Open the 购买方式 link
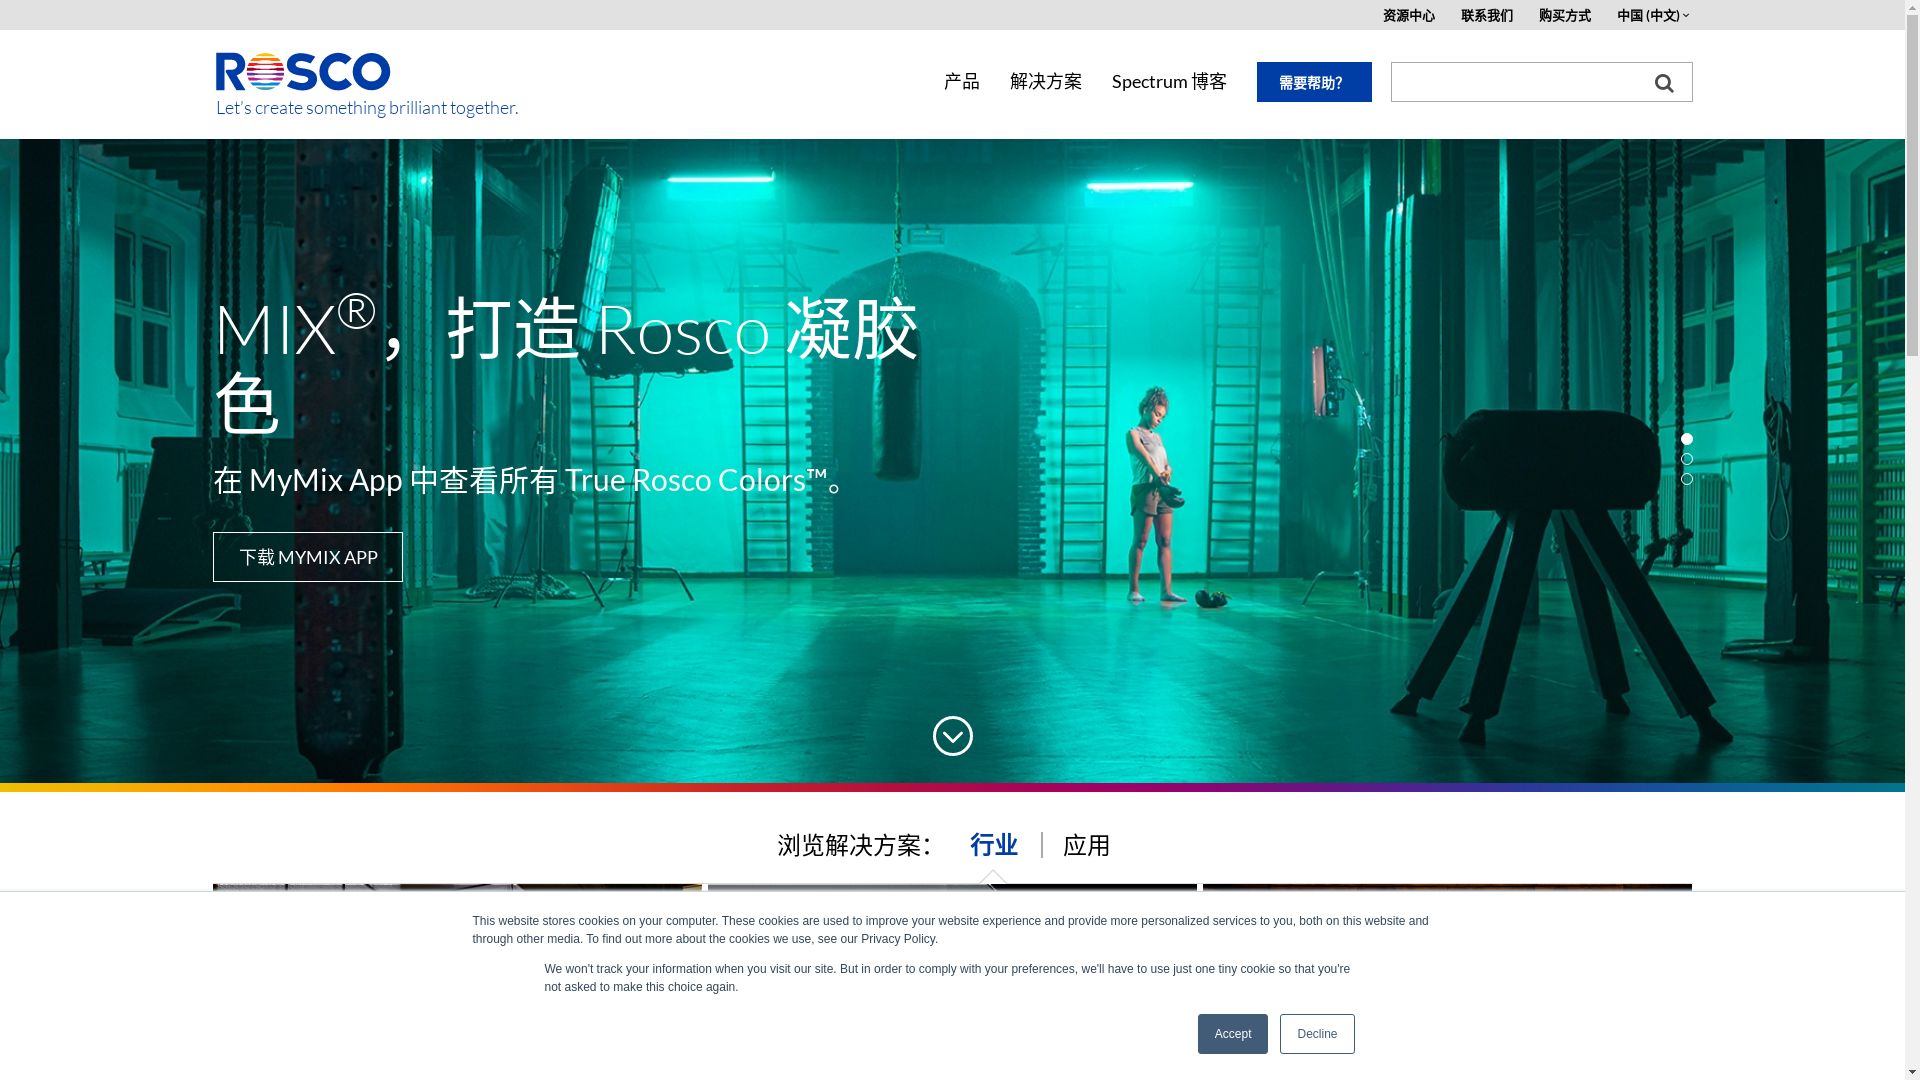Viewport: 1920px width, 1080px height. click(1564, 15)
